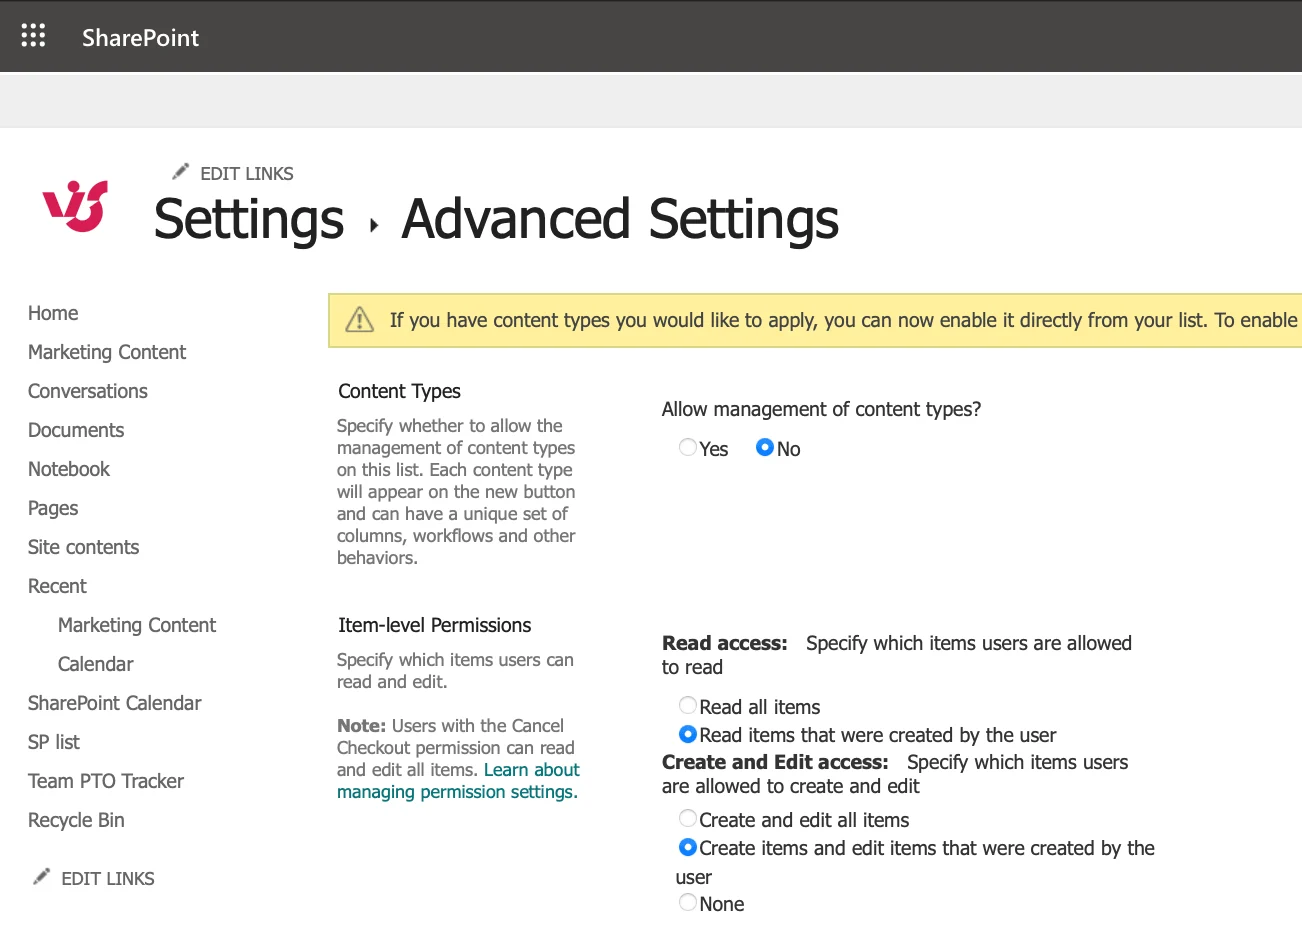The width and height of the screenshot is (1302, 940).
Task: Open SharePoint Calendar in left navigation
Action: coord(115,703)
